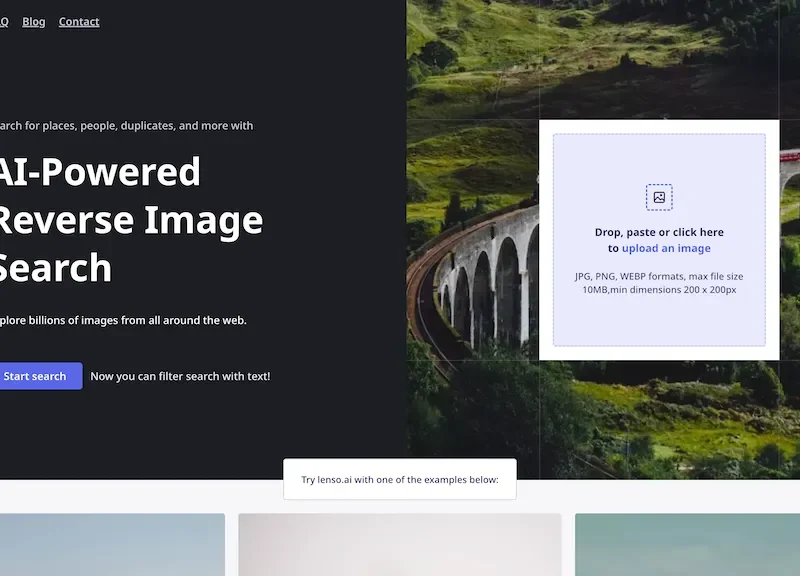Click the "upload an image" link
800x576 pixels.
(666, 248)
